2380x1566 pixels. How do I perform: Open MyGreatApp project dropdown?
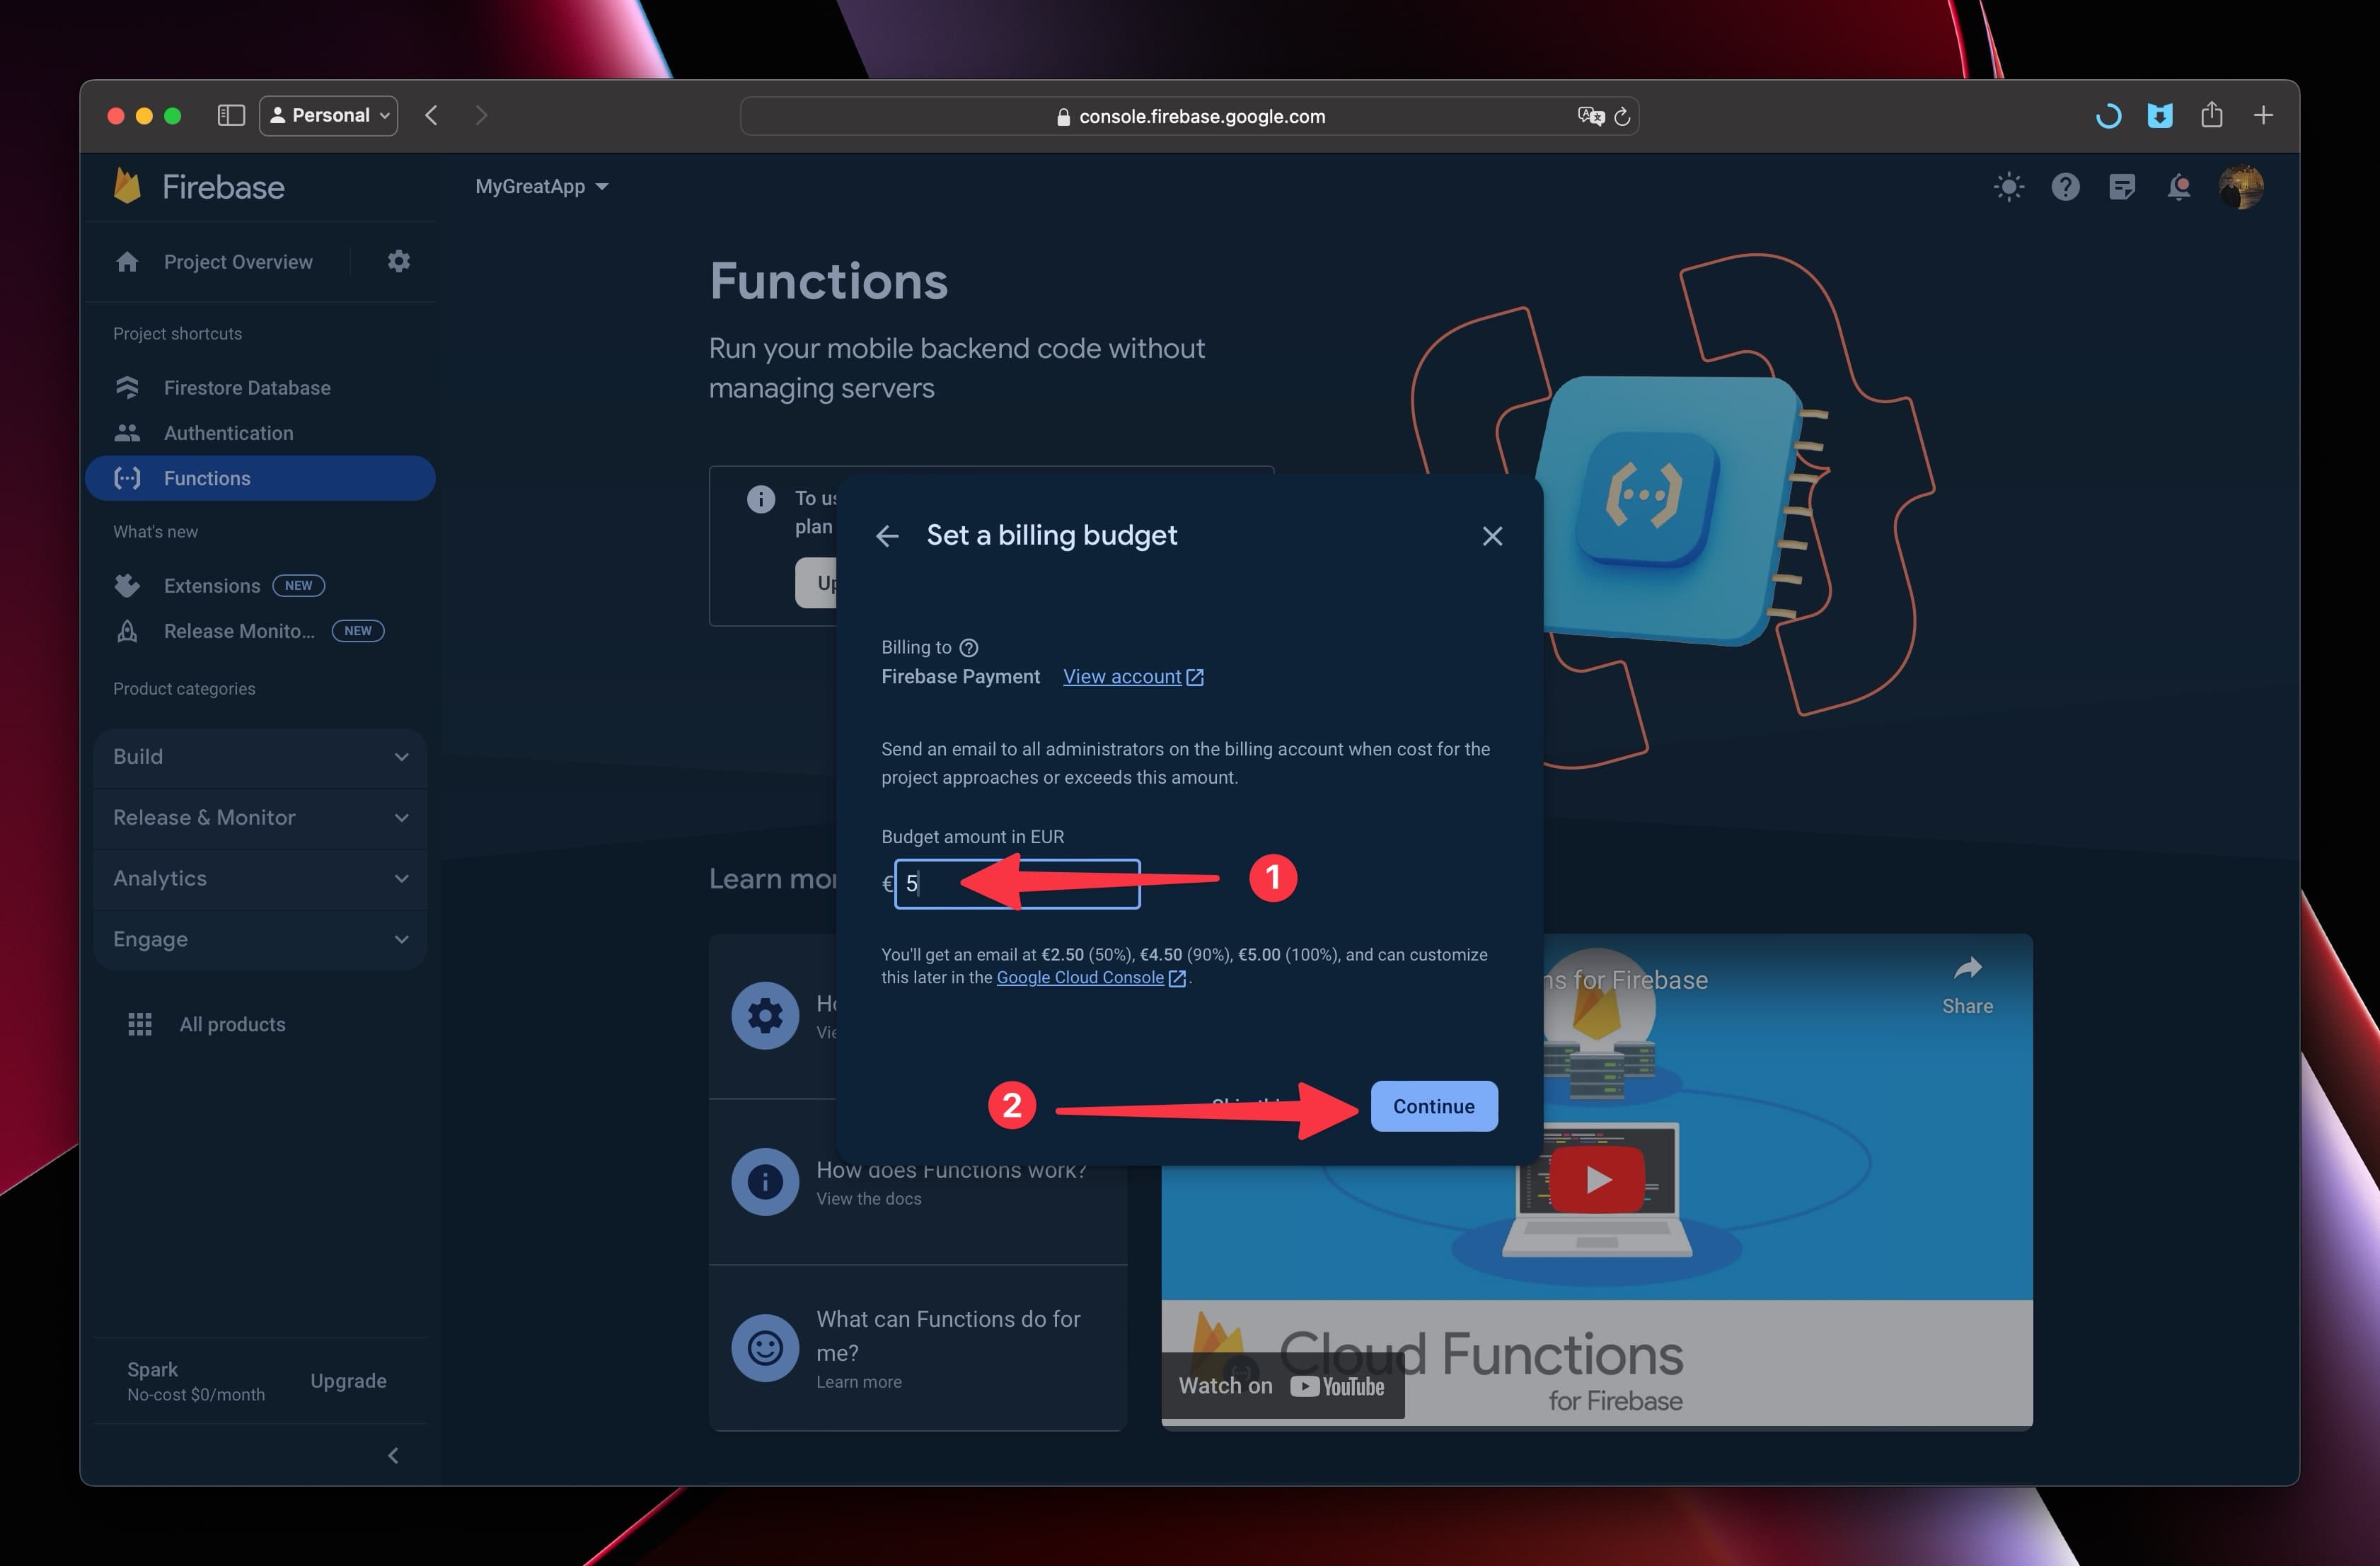point(541,186)
